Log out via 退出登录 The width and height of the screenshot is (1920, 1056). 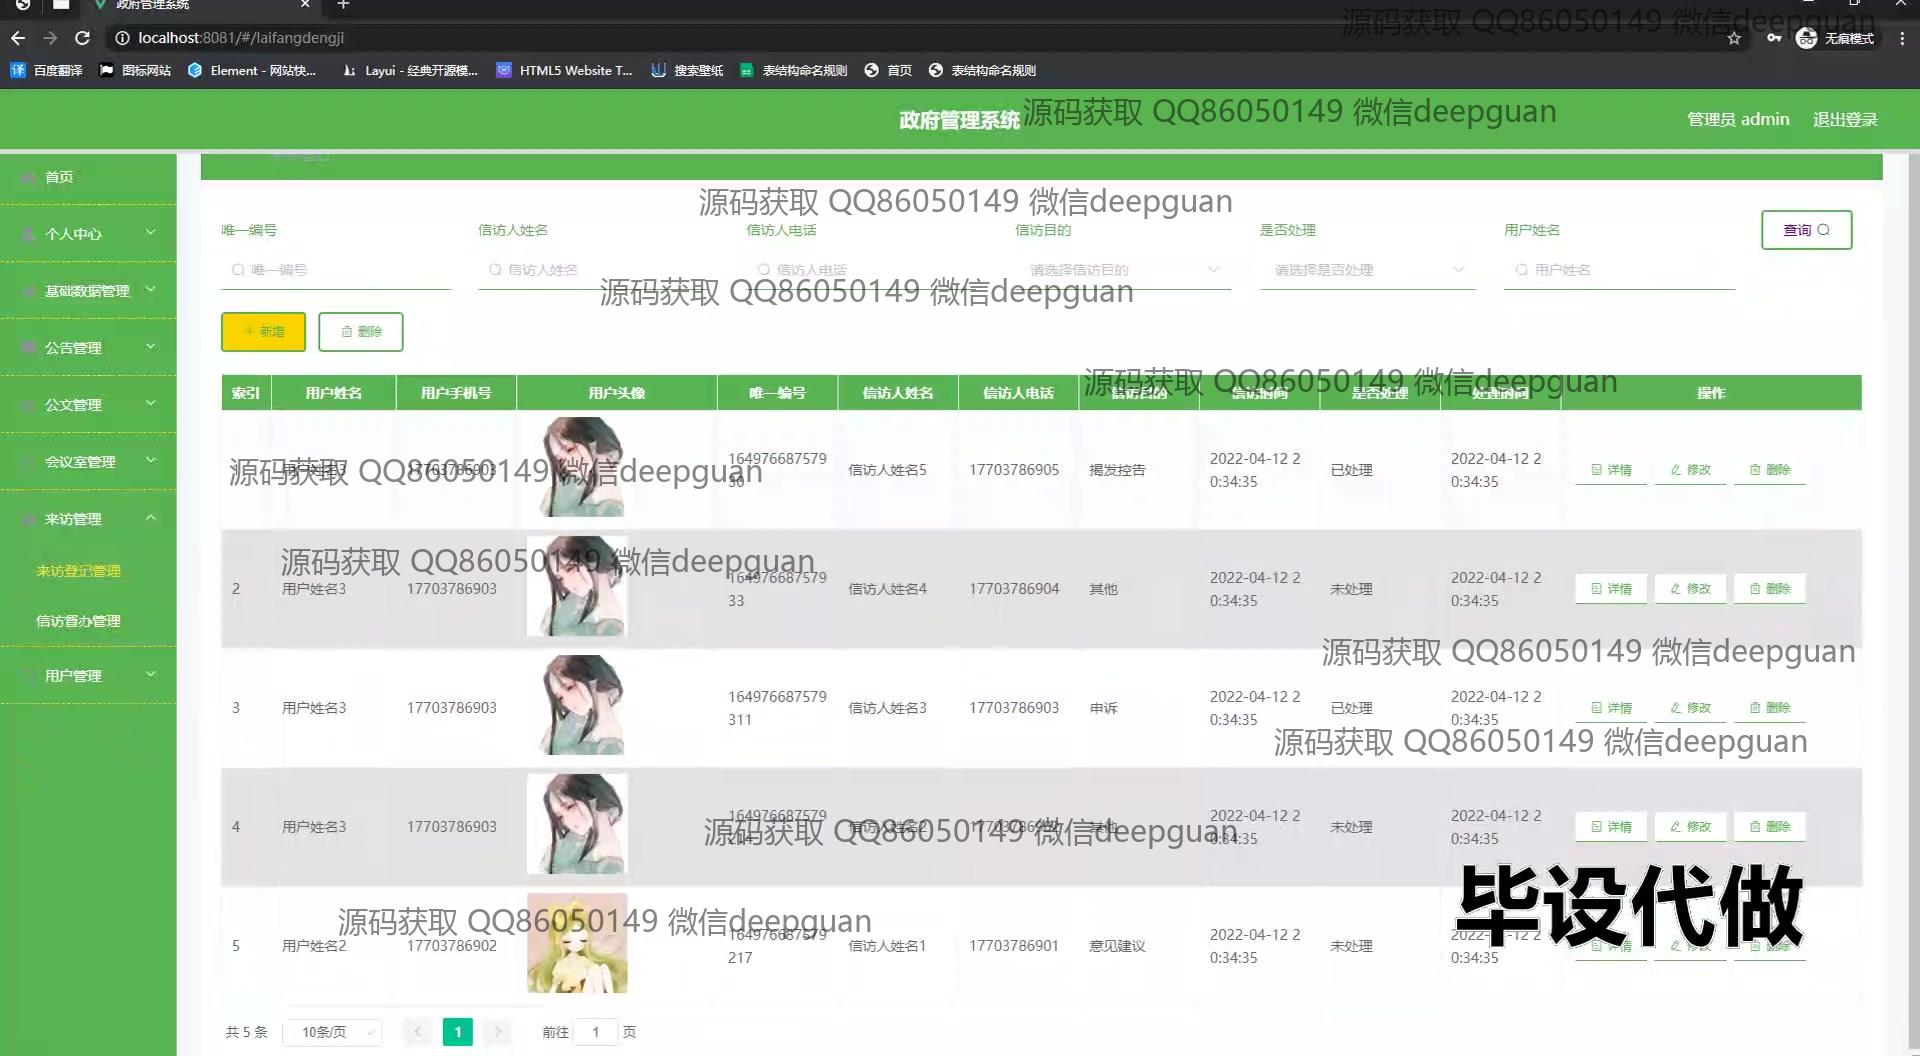point(1845,120)
